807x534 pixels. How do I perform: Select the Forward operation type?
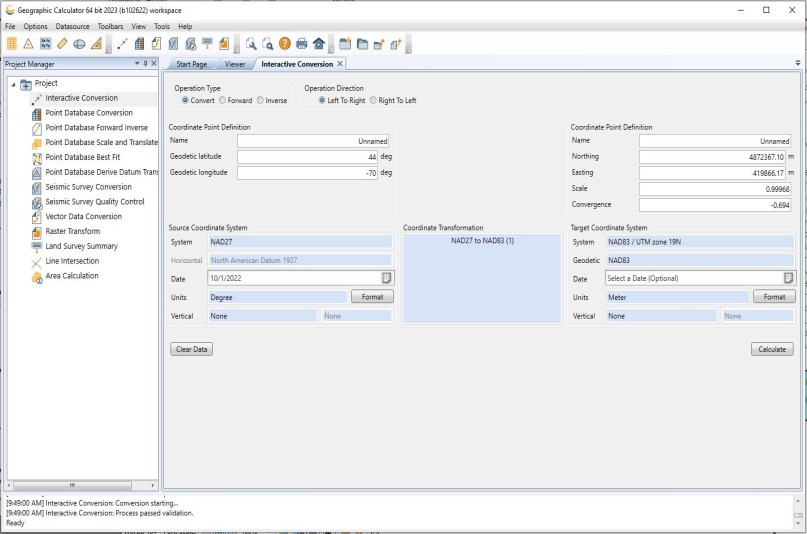[222, 100]
